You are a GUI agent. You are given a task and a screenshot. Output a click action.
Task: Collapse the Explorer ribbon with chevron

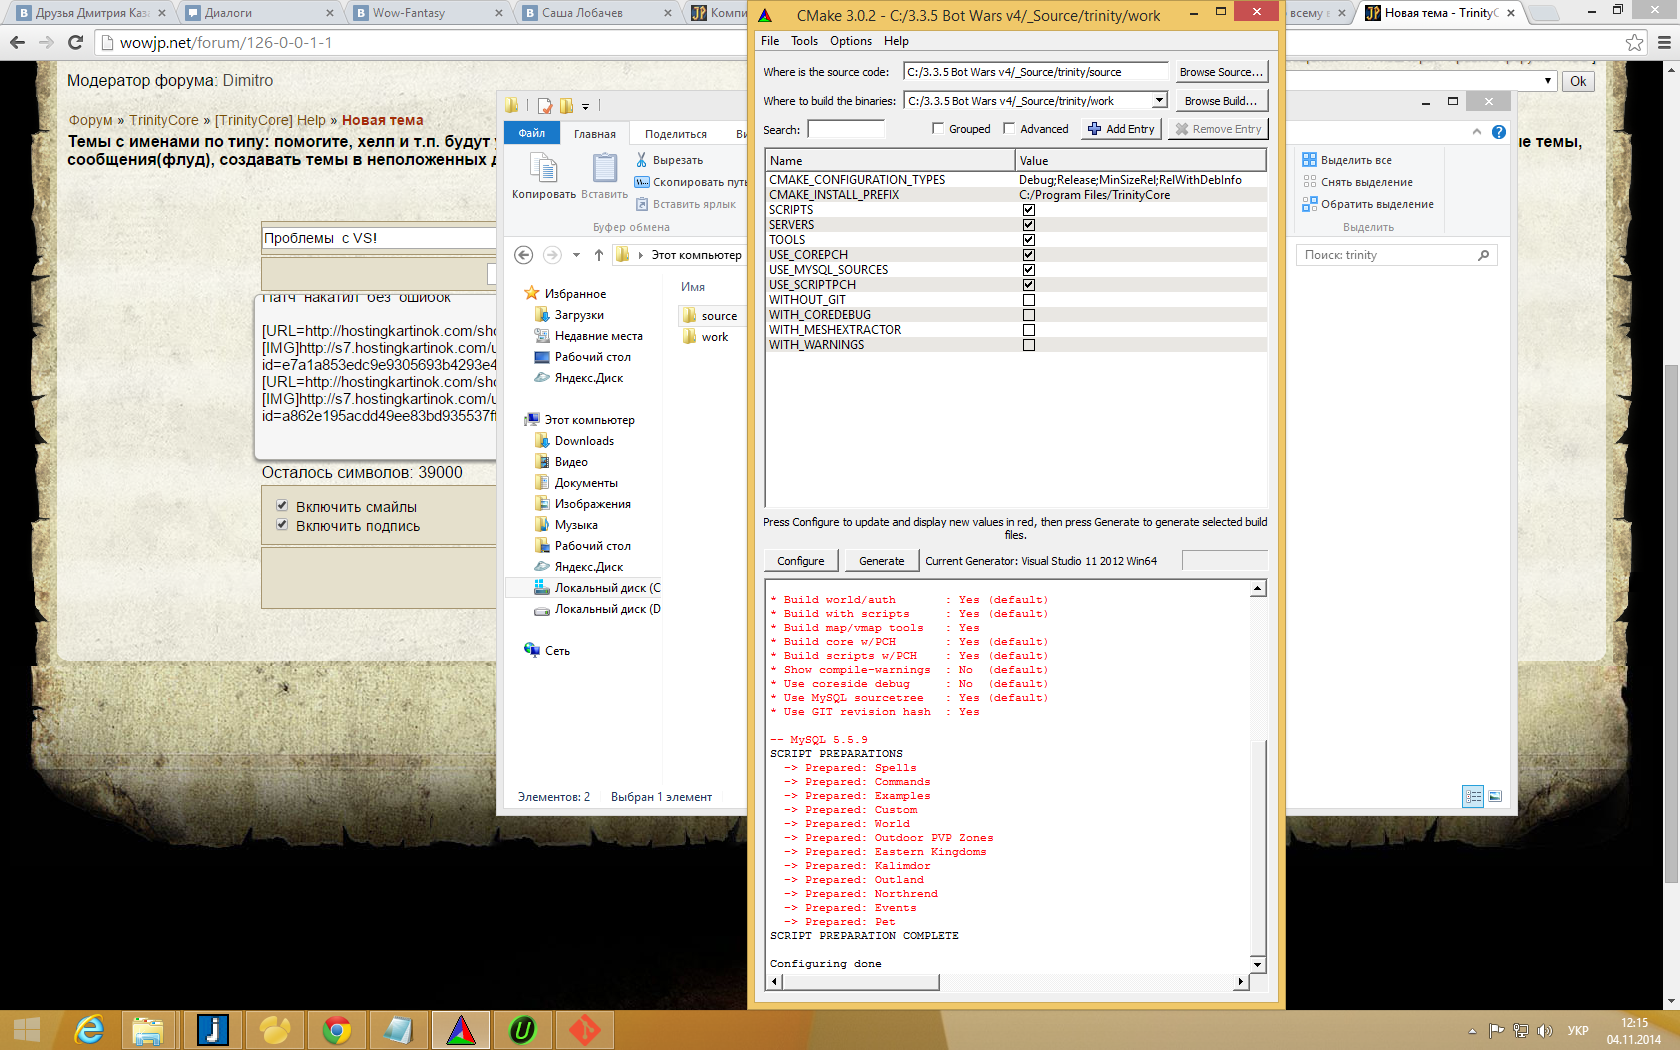pyautogui.click(x=1476, y=132)
